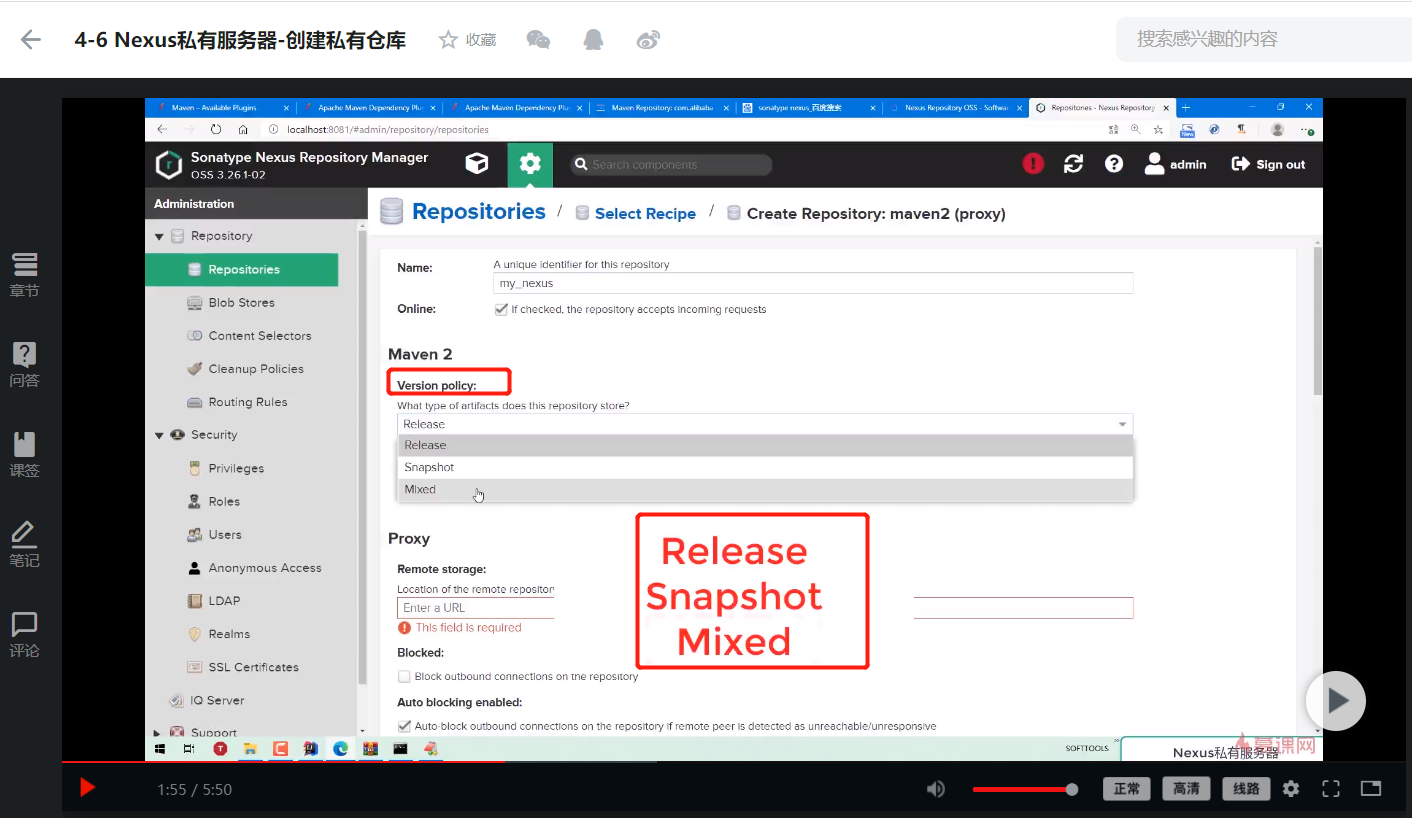1412x818 pixels.
Task: Switch to Maven Repository com.alibaba tab
Action: coord(663,108)
